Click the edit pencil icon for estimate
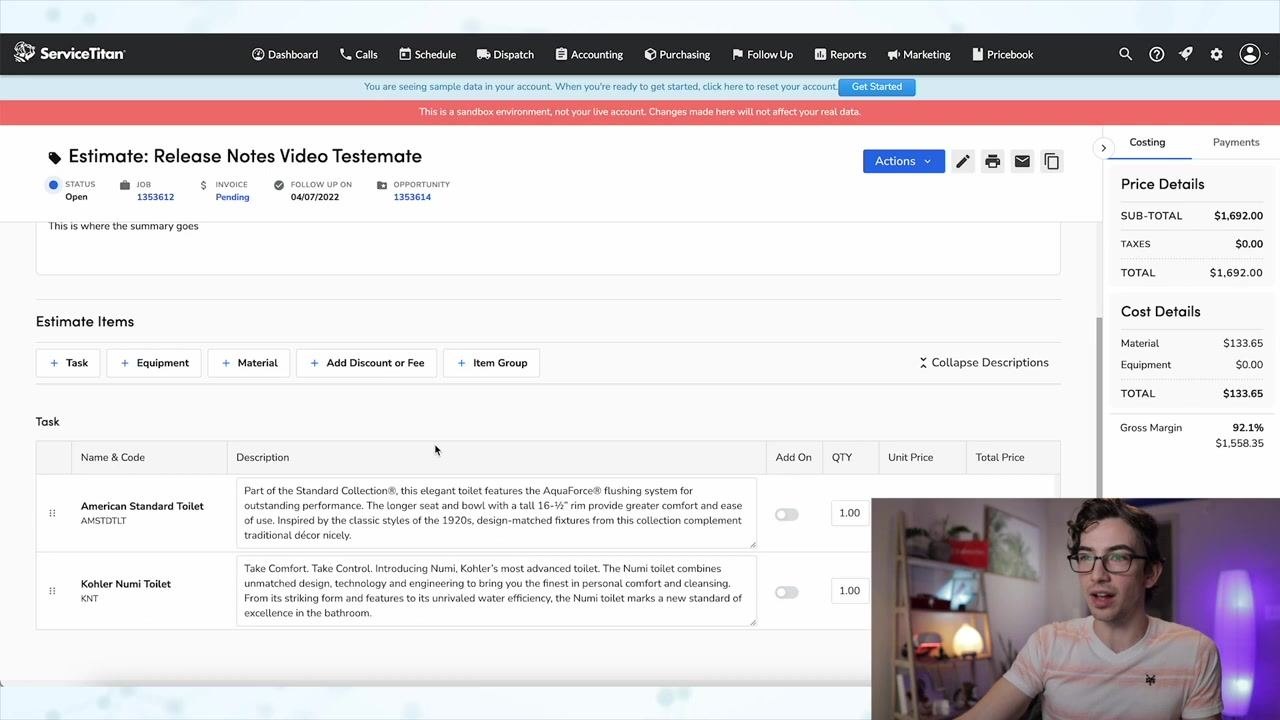1280x720 pixels. click(x=962, y=161)
